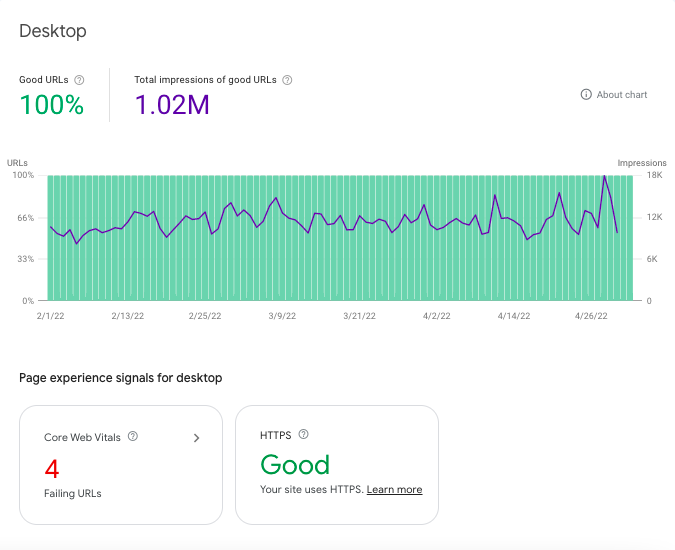The width and height of the screenshot is (675, 550).
Task: Click the Page experience signals for desktop heading
Action: click(121, 378)
